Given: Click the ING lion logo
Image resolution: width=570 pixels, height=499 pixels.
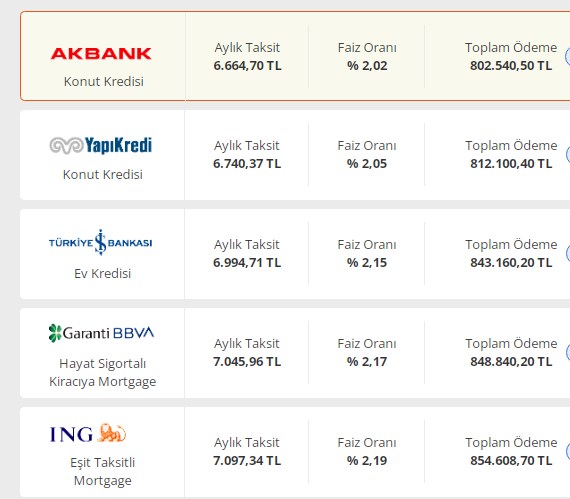Looking at the screenshot, I should [x=88, y=433].
